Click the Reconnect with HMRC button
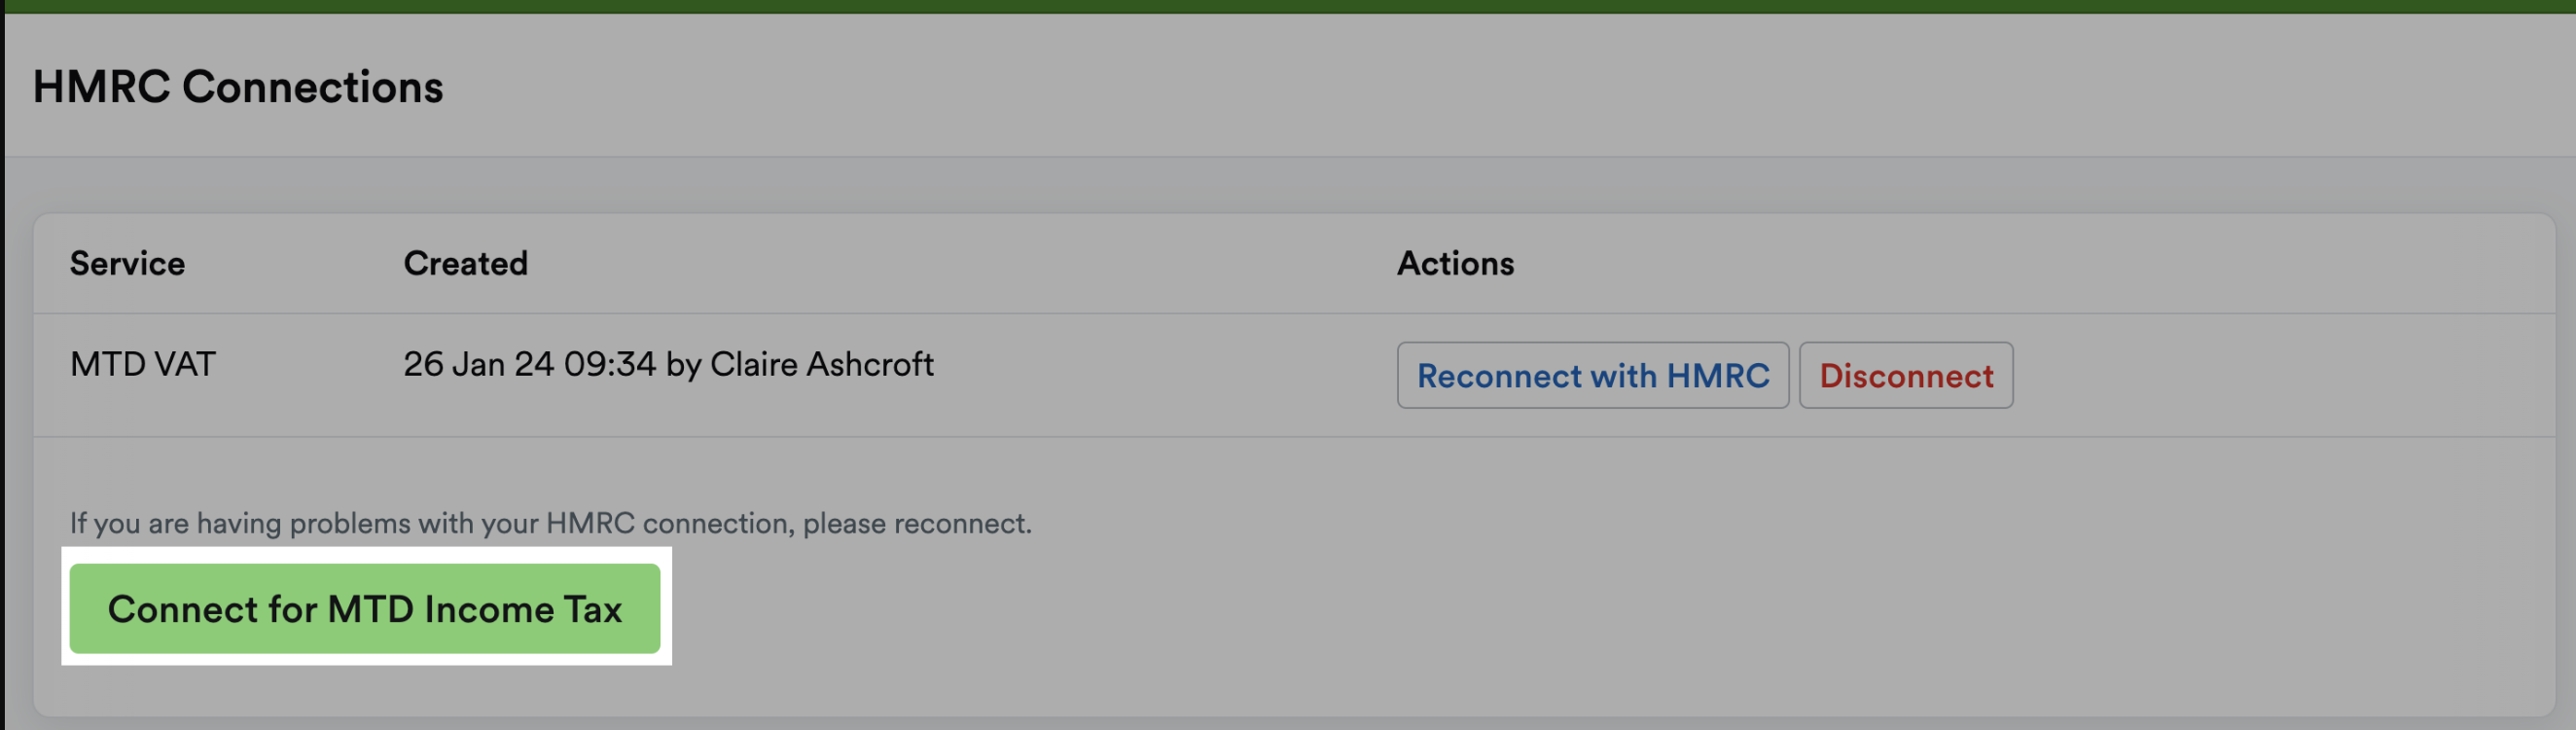 [1592, 376]
